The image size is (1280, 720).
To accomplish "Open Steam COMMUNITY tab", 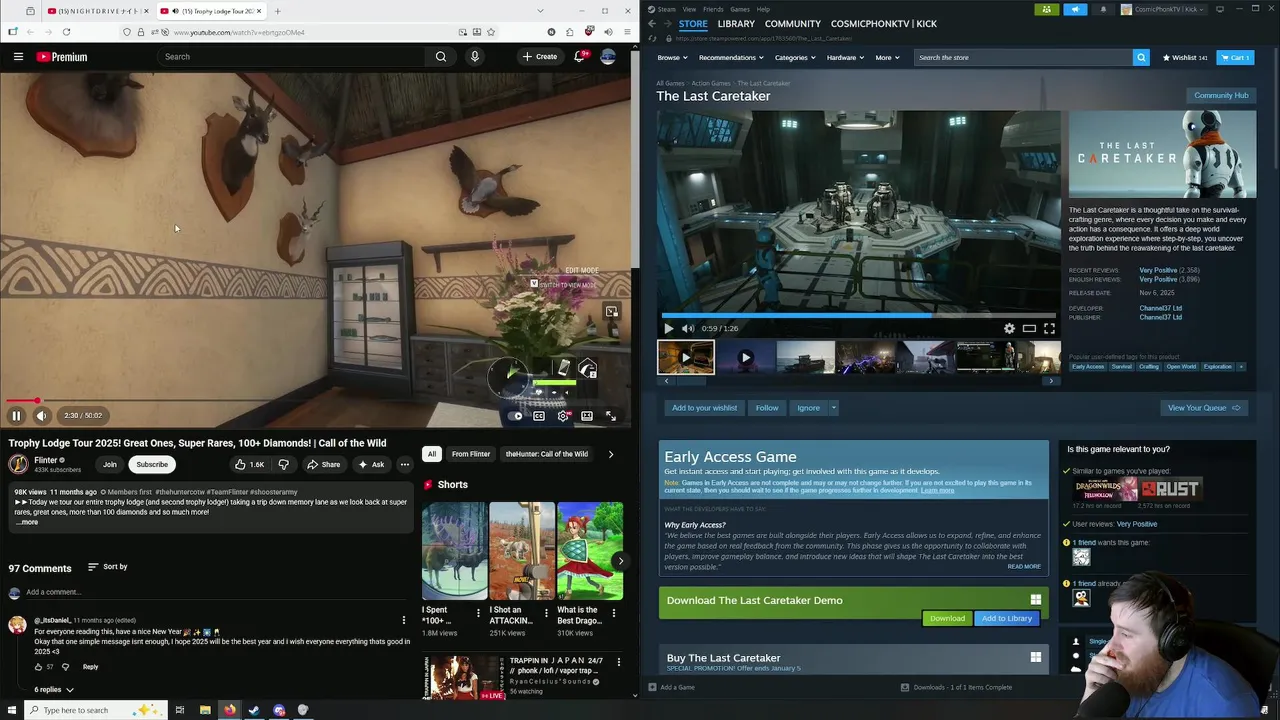I will pos(793,24).
